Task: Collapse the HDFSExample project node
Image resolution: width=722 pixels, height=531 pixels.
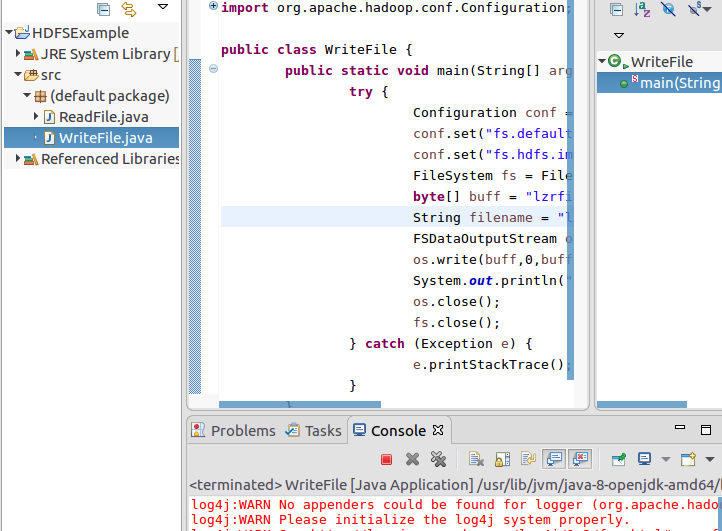Action: [x=9, y=33]
